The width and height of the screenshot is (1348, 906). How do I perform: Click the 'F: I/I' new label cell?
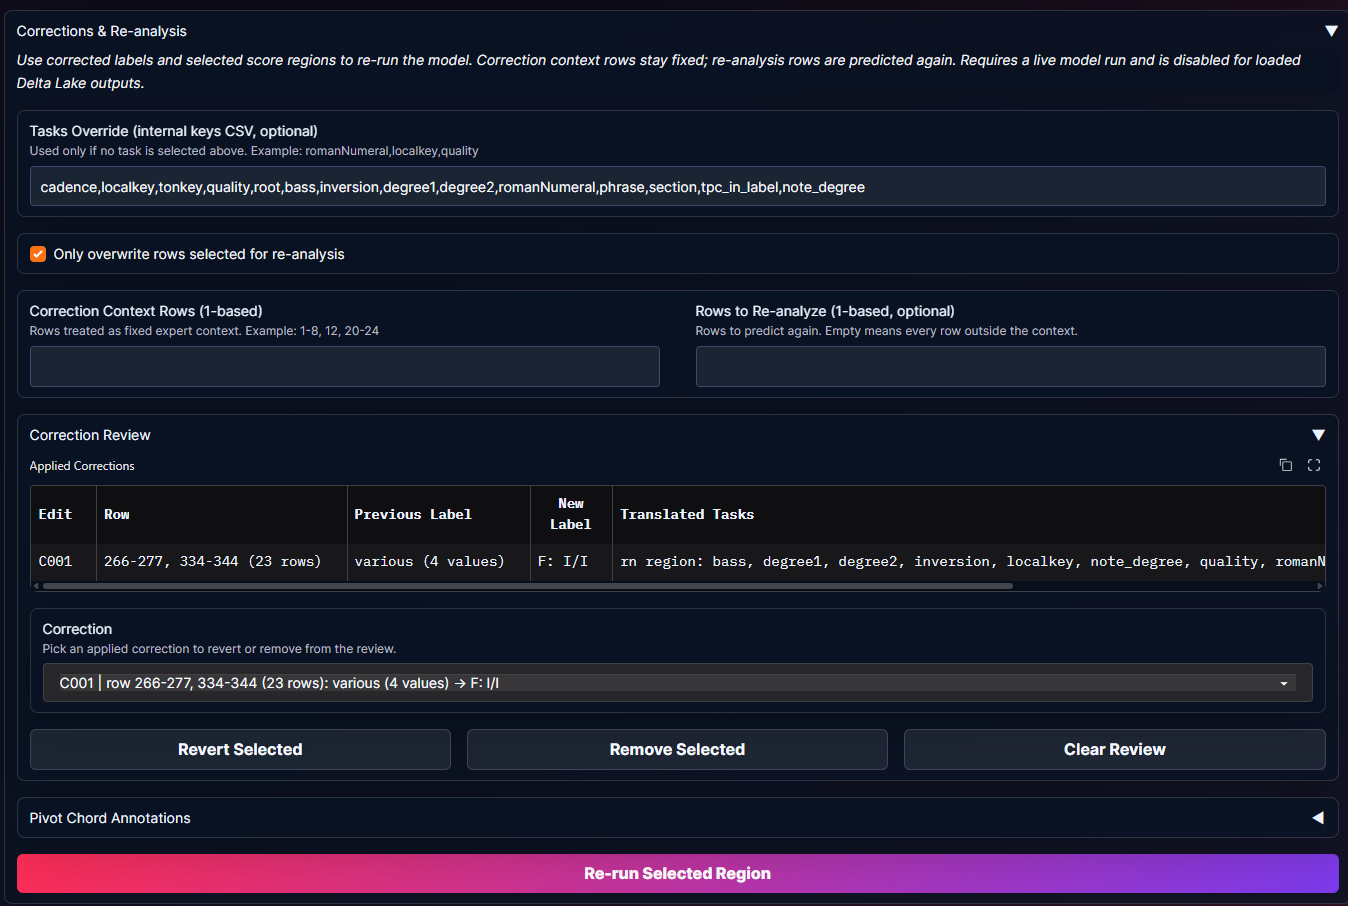(x=570, y=562)
